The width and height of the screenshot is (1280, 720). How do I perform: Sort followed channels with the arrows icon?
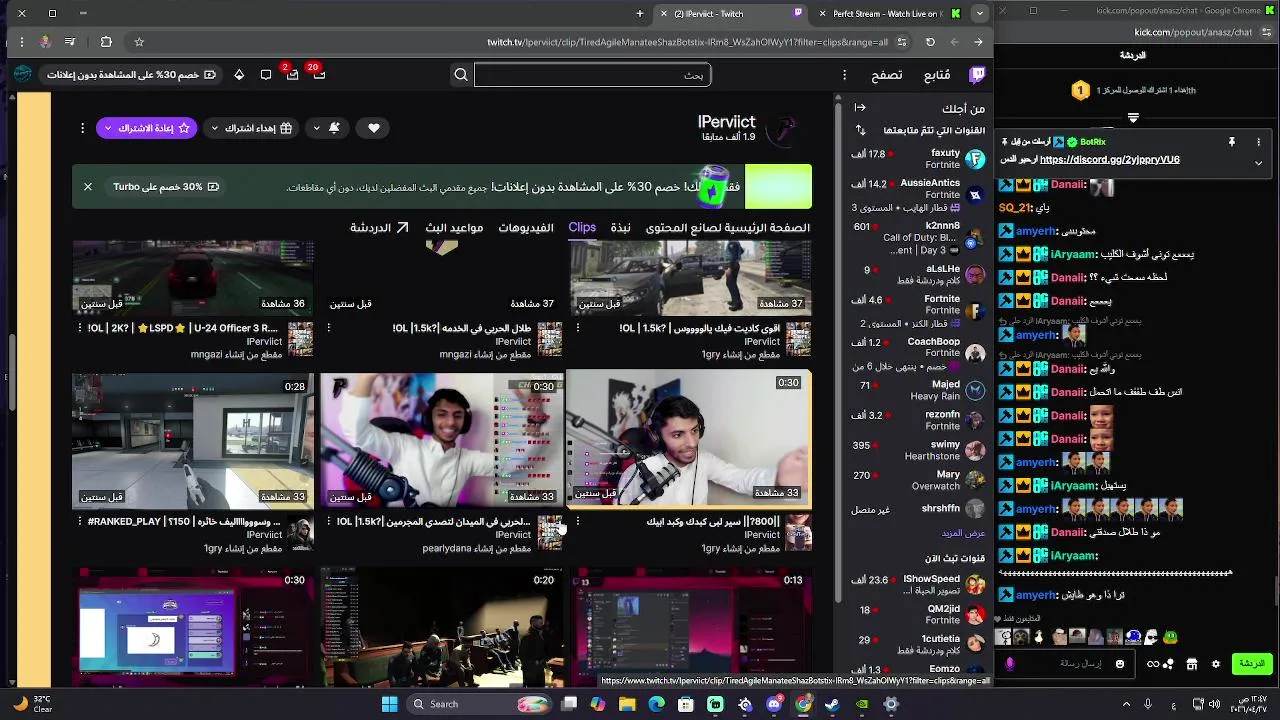click(x=861, y=130)
